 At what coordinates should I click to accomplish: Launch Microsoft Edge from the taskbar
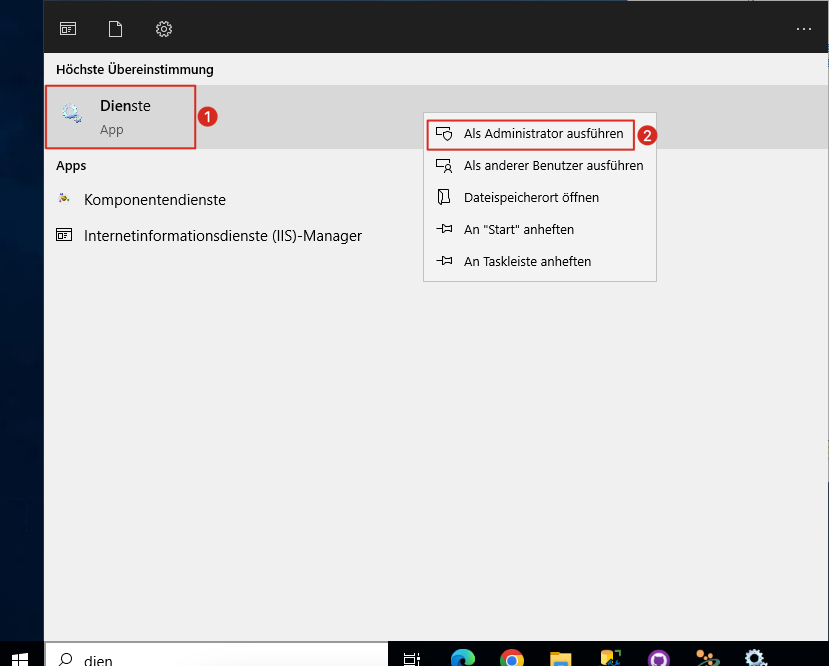tap(463, 658)
